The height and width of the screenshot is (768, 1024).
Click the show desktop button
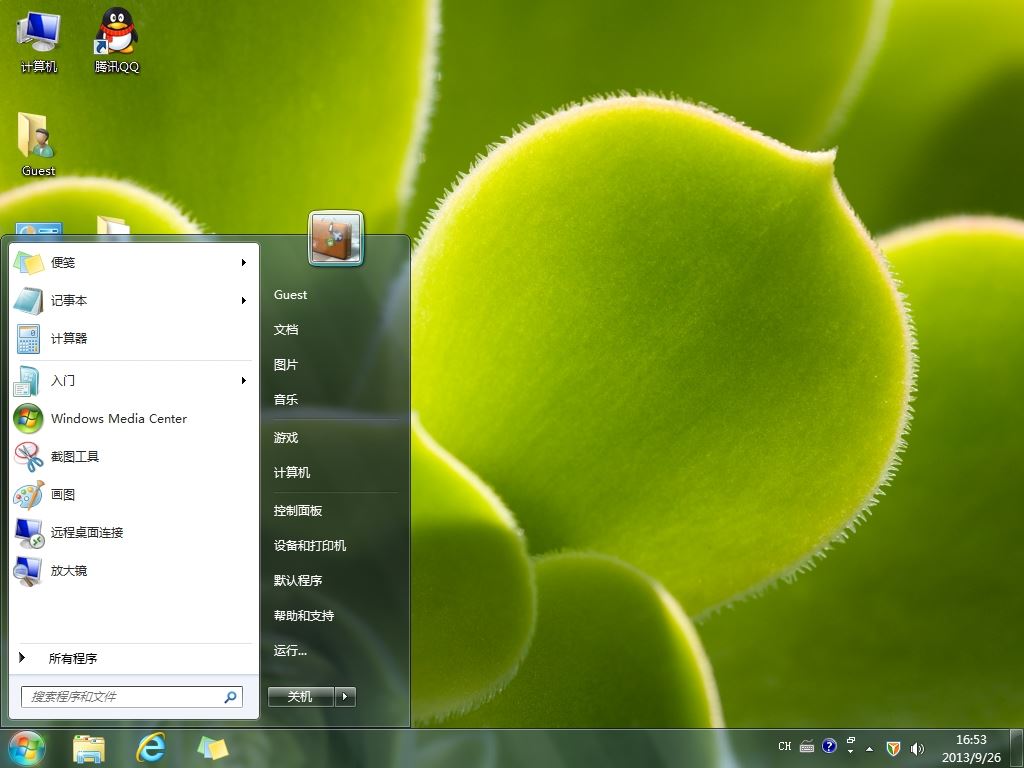(x=1017, y=748)
